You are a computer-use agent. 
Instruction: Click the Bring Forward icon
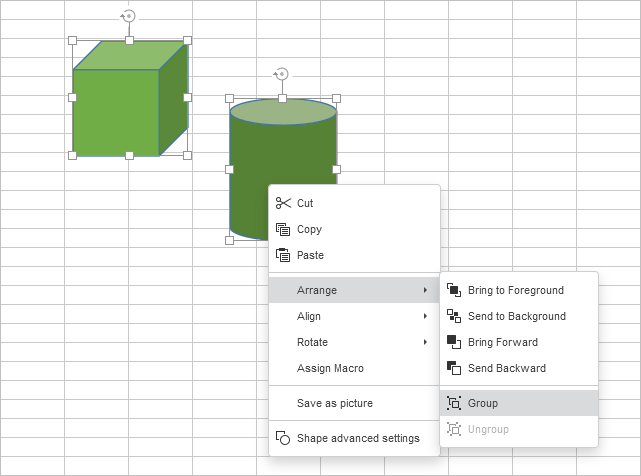[x=454, y=342]
